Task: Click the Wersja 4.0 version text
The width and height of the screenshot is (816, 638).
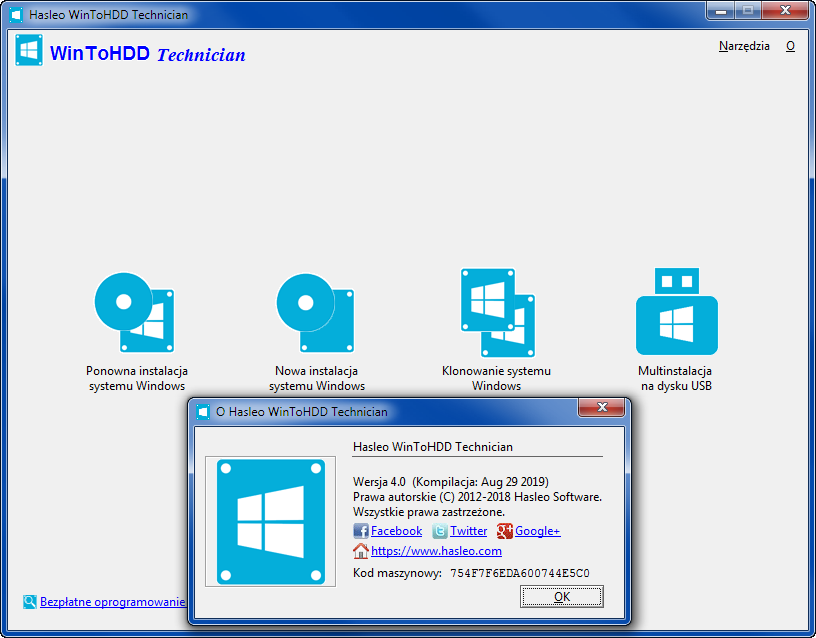Action: pos(451,482)
